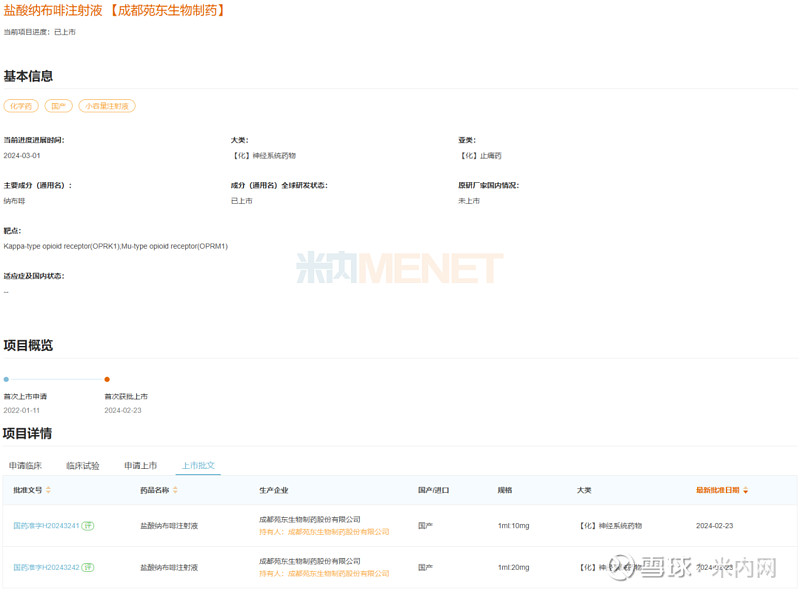The height and width of the screenshot is (592, 800).
Task: Click the title 盐酸纳布啡注射液【成都苑东生物制药】
Action: click(x=115, y=10)
